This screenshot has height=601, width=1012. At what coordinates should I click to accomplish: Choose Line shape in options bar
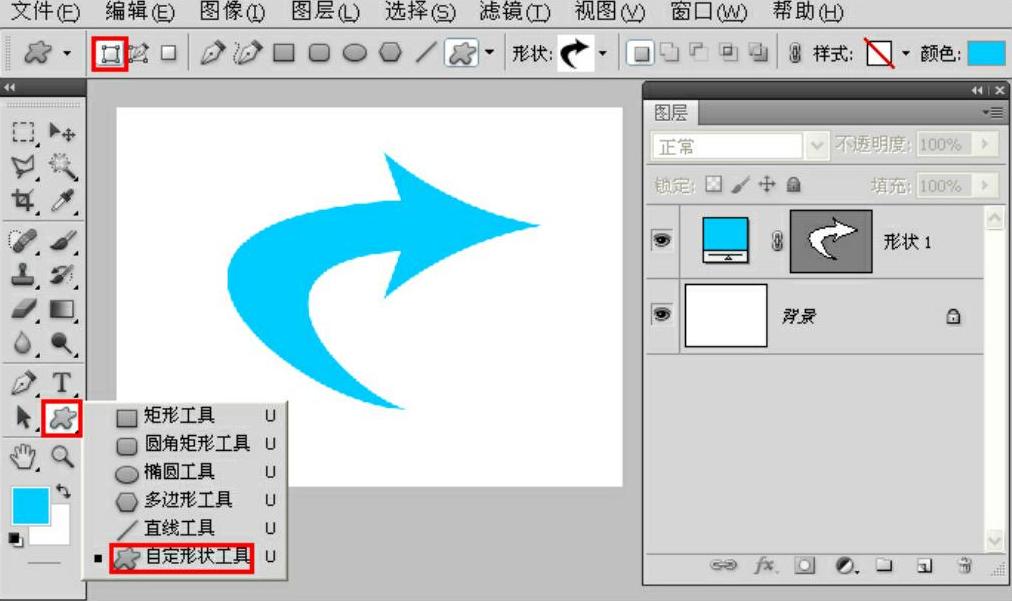(425, 53)
